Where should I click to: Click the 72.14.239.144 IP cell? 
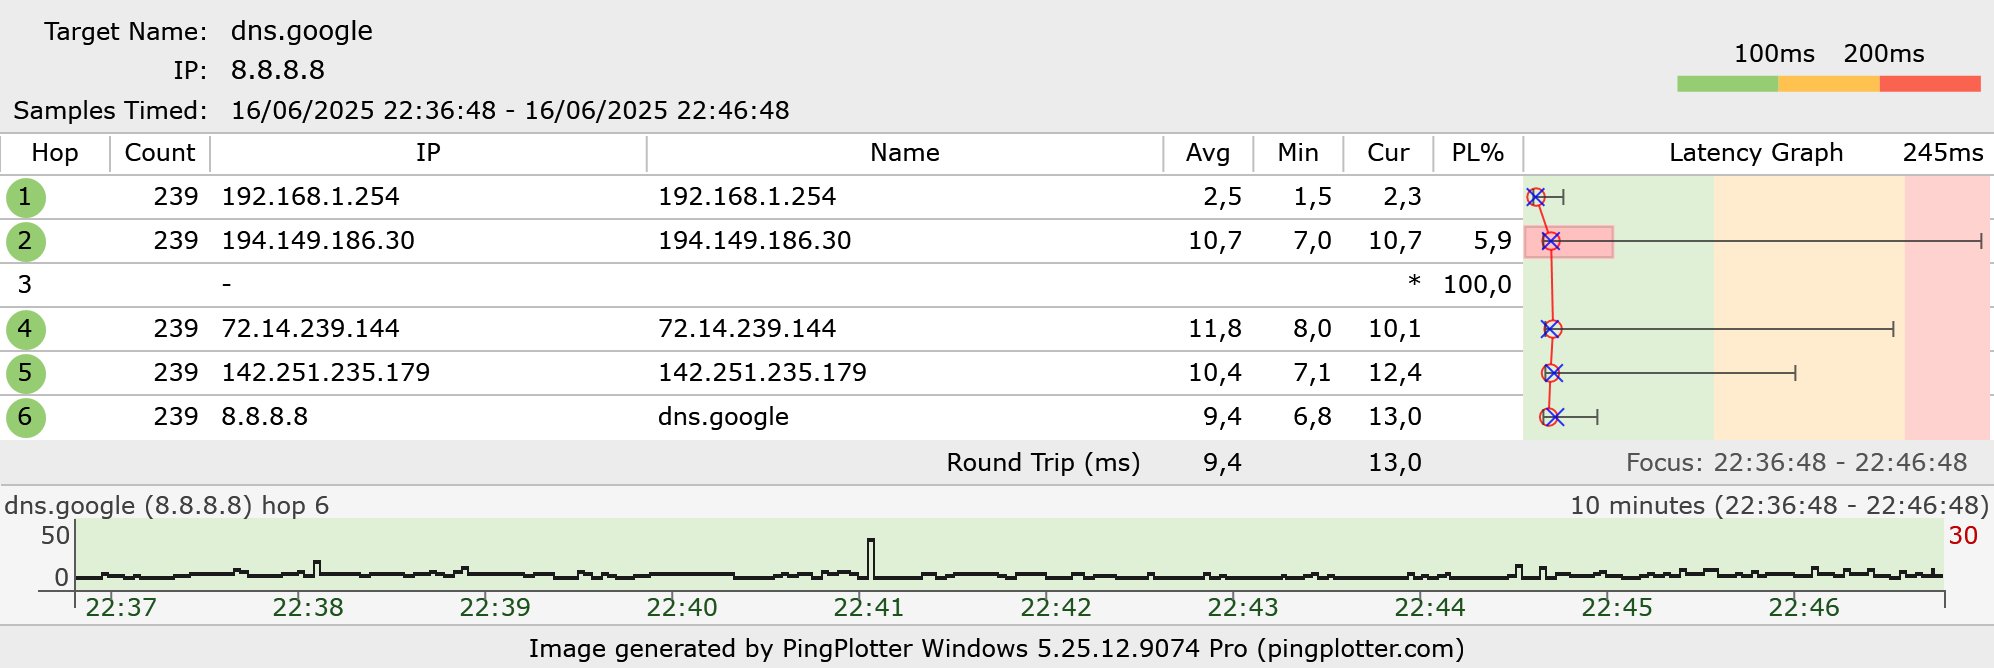coord(310,329)
